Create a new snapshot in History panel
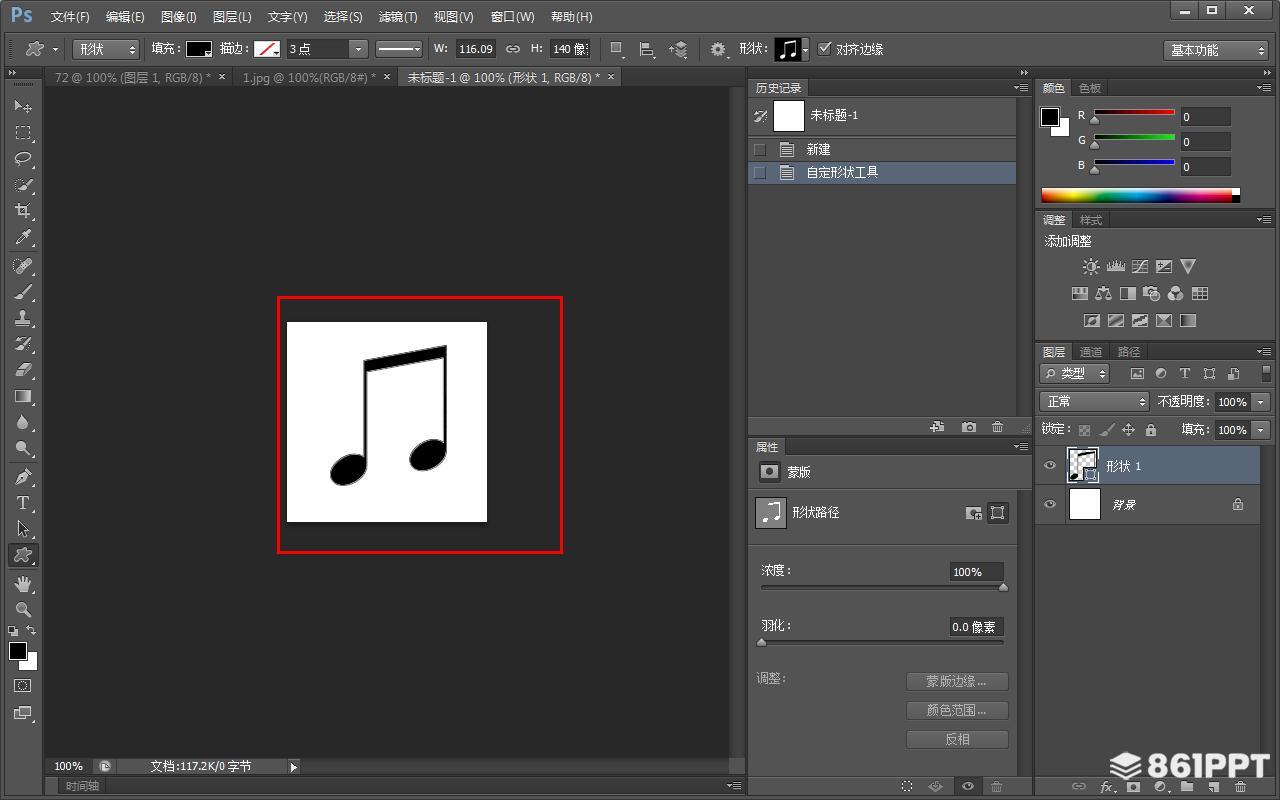 click(x=968, y=427)
